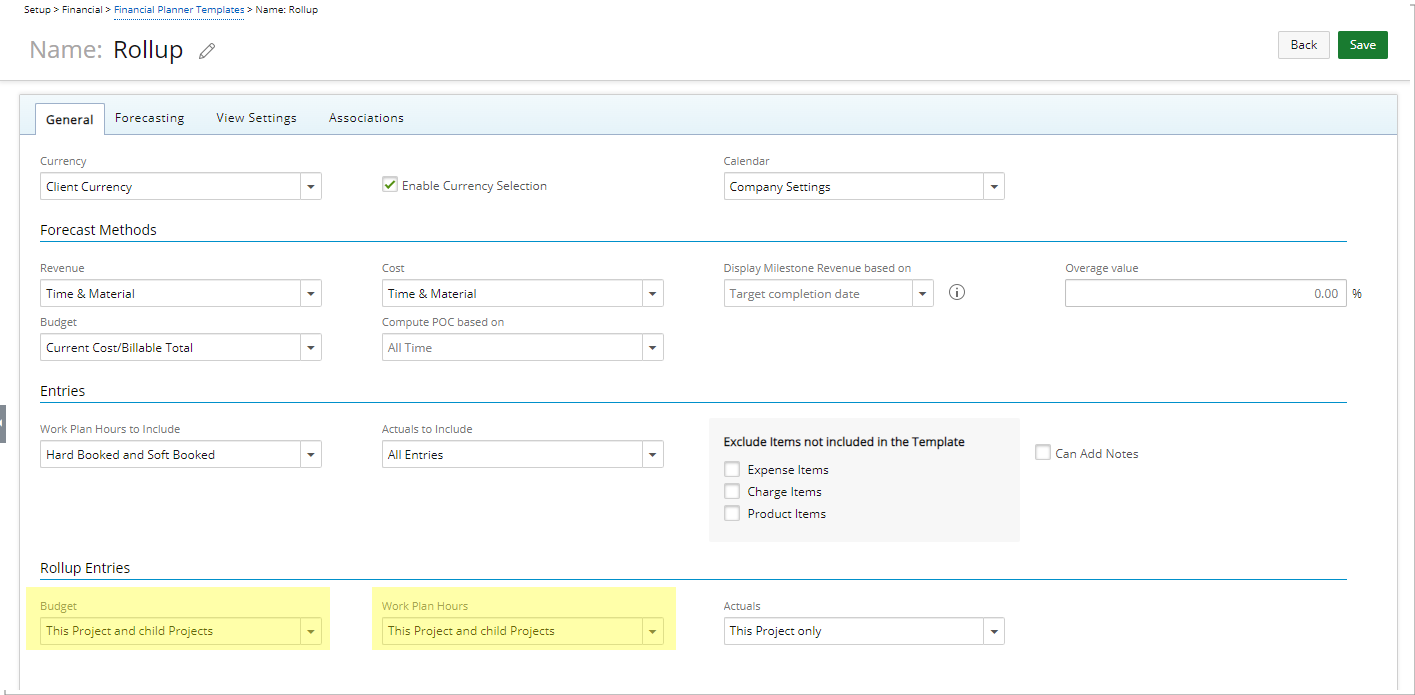Click the Save button
This screenshot has height=695, width=1415.
[1363, 45]
